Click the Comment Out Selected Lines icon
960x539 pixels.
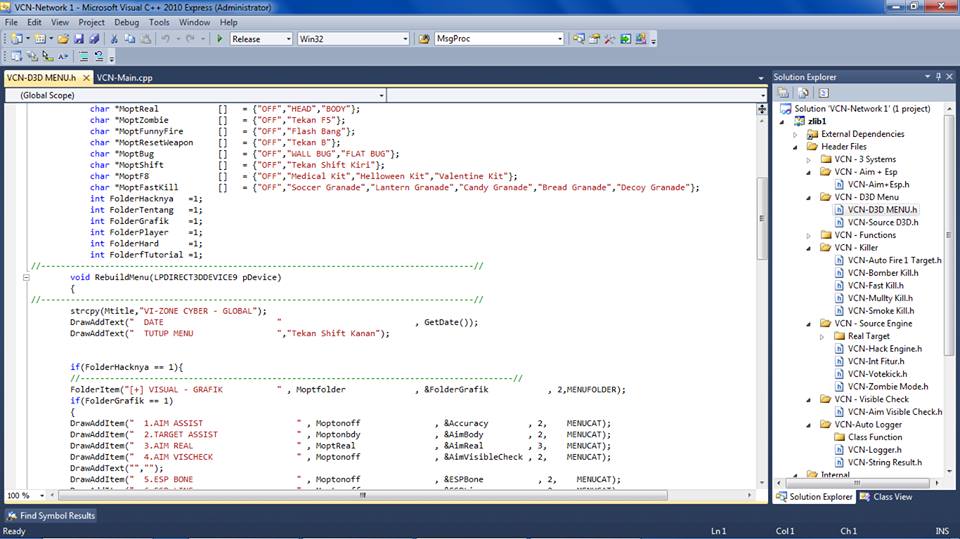click(83, 56)
